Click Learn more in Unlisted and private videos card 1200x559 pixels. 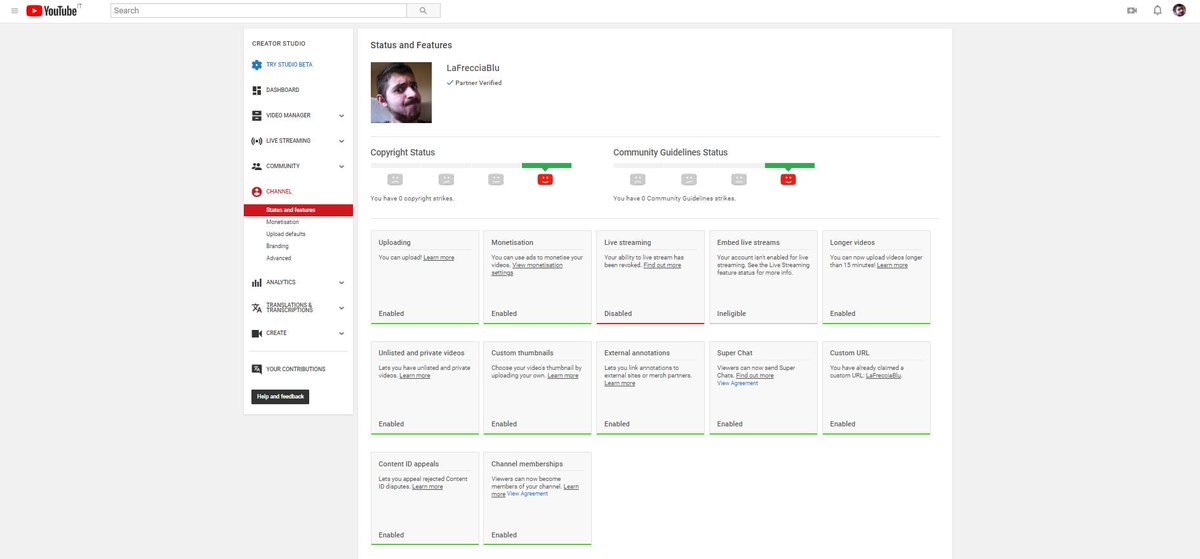pyautogui.click(x=415, y=376)
